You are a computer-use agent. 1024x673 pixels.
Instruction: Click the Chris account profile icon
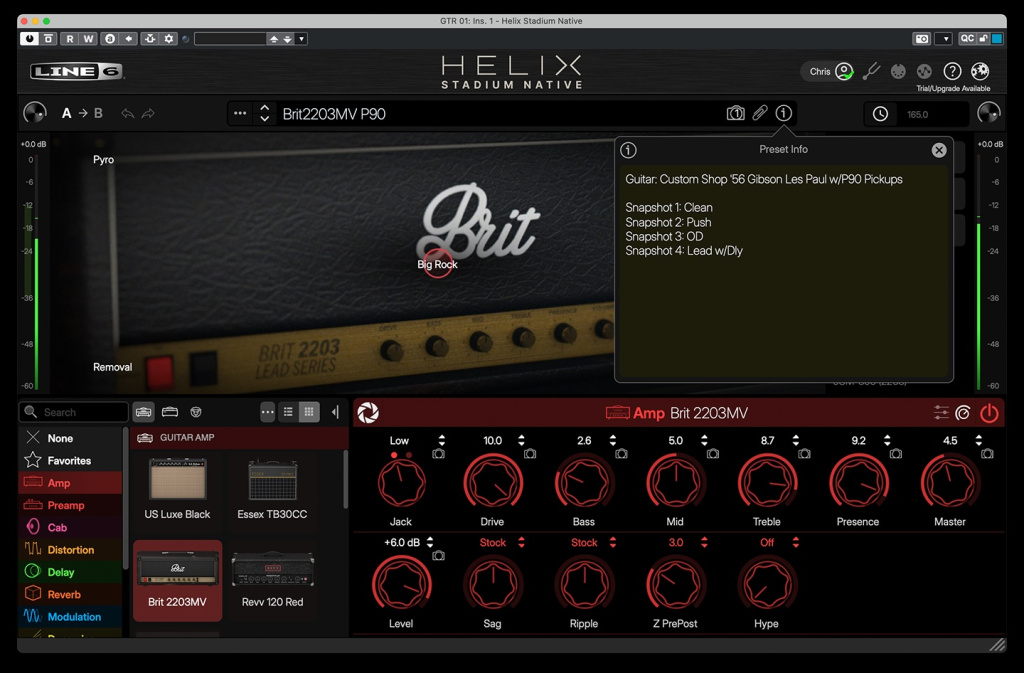(x=844, y=71)
